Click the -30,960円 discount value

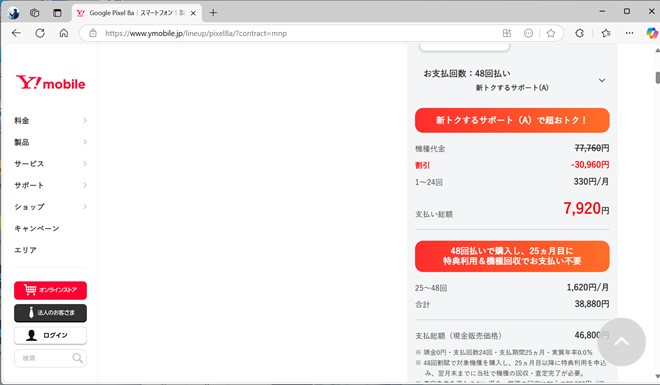(x=590, y=165)
